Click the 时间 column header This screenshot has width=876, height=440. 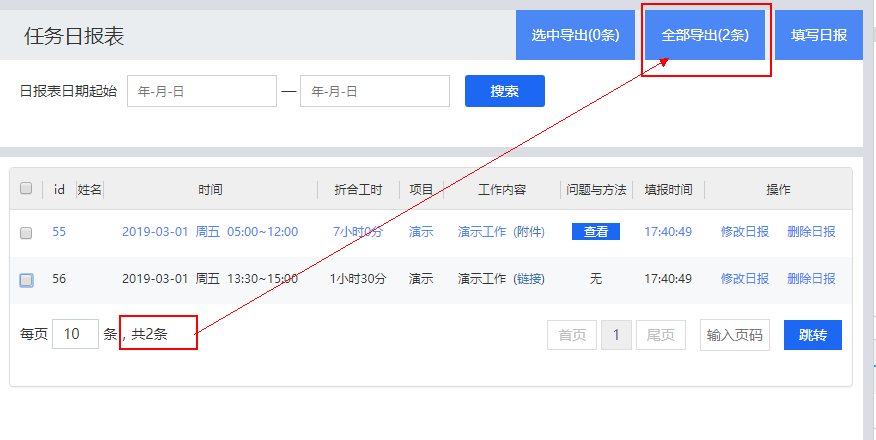tap(210, 190)
